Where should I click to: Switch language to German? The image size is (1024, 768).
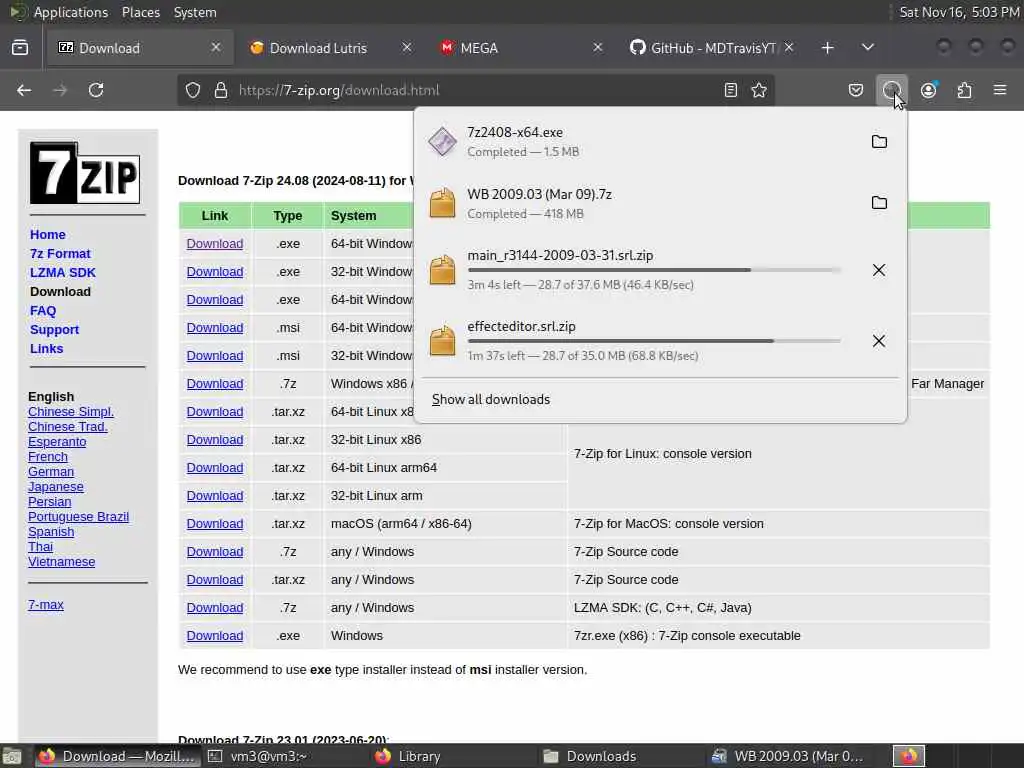51,472
